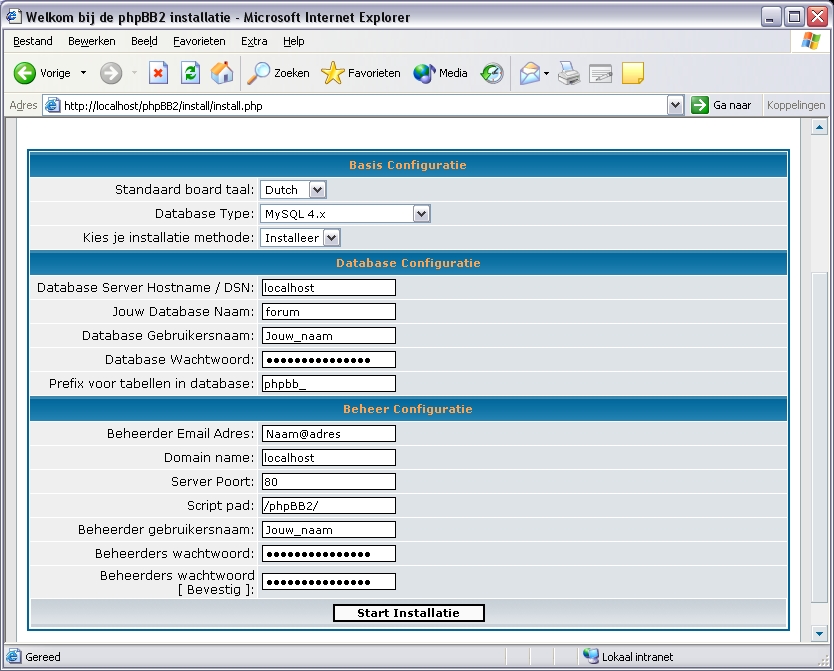834x671 pixels.
Task: Stop loading with the red X icon
Action: pos(158,73)
